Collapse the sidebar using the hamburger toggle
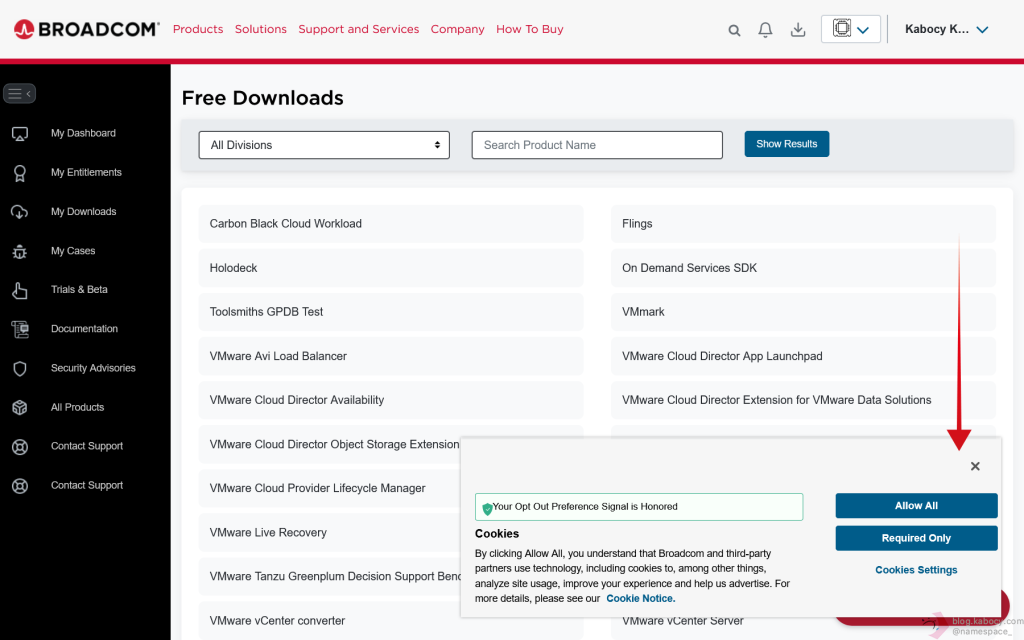 (19, 94)
